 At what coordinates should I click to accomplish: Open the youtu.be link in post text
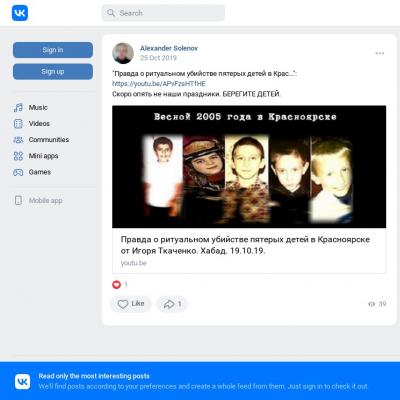point(159,84)
